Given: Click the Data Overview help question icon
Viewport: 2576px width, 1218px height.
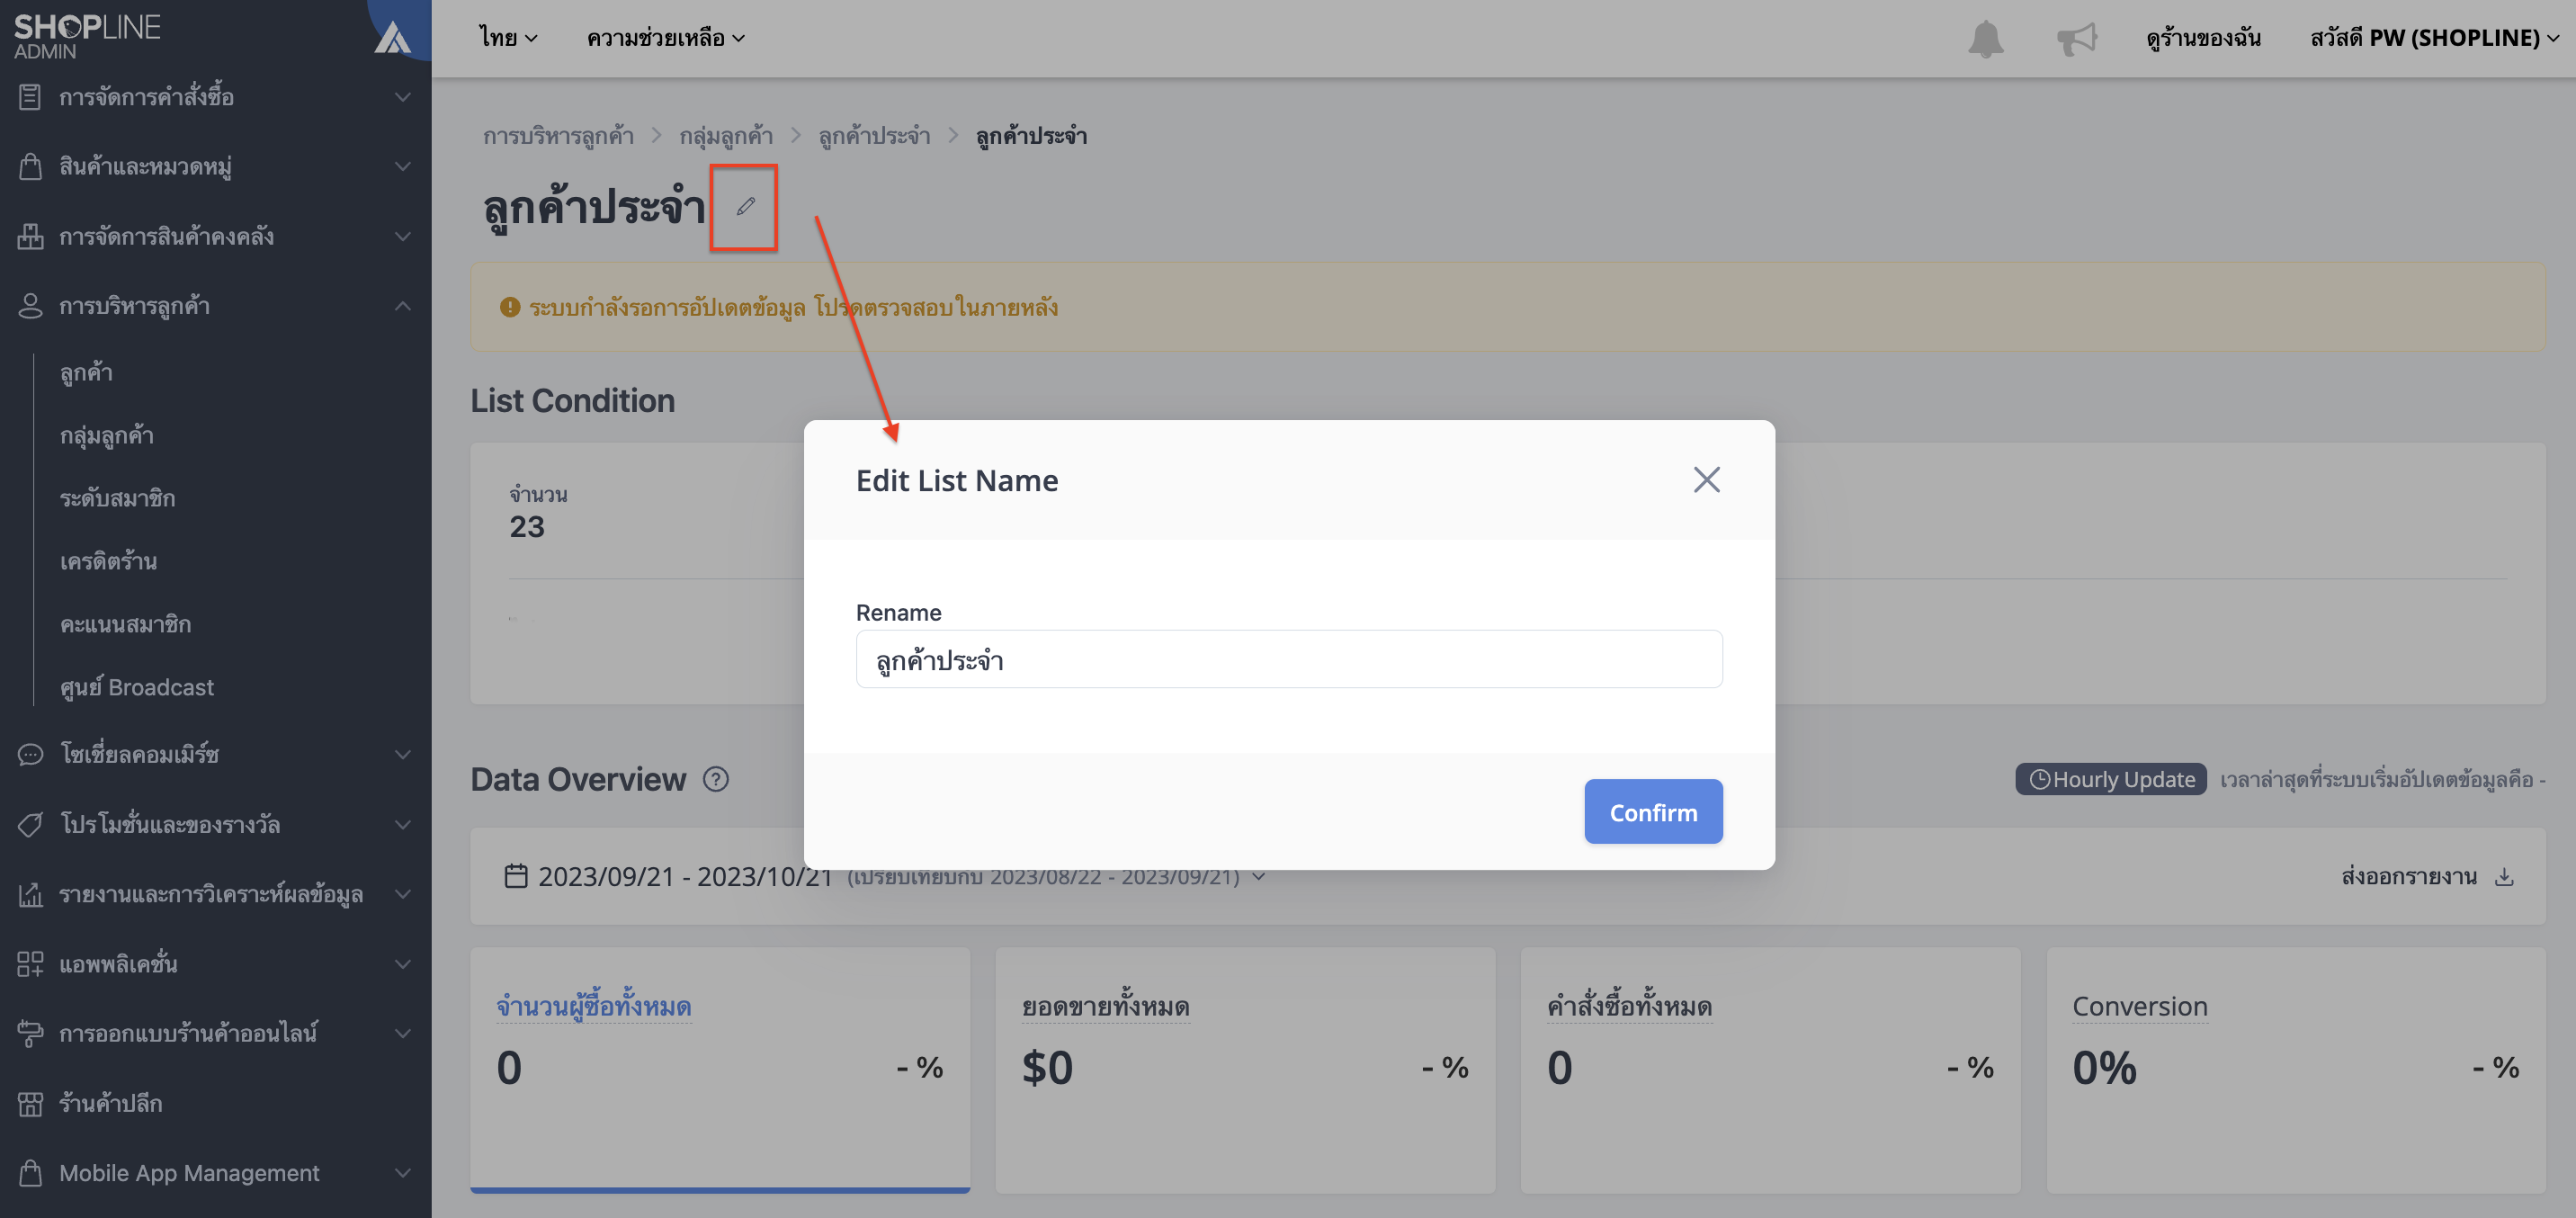Looking at the screenshot, I should 716,779.
